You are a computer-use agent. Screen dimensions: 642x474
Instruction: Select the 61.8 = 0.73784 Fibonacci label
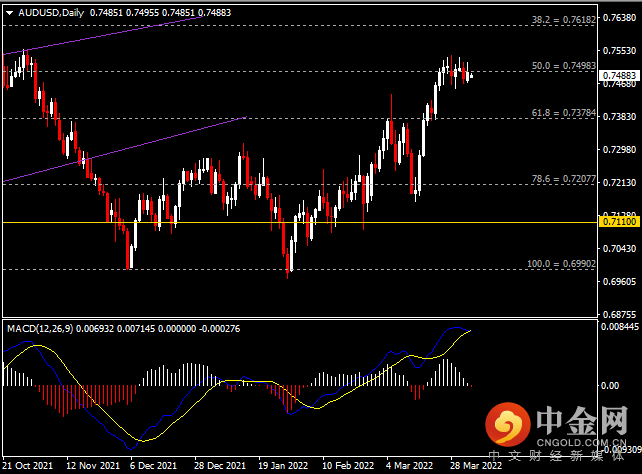point(561,113)
